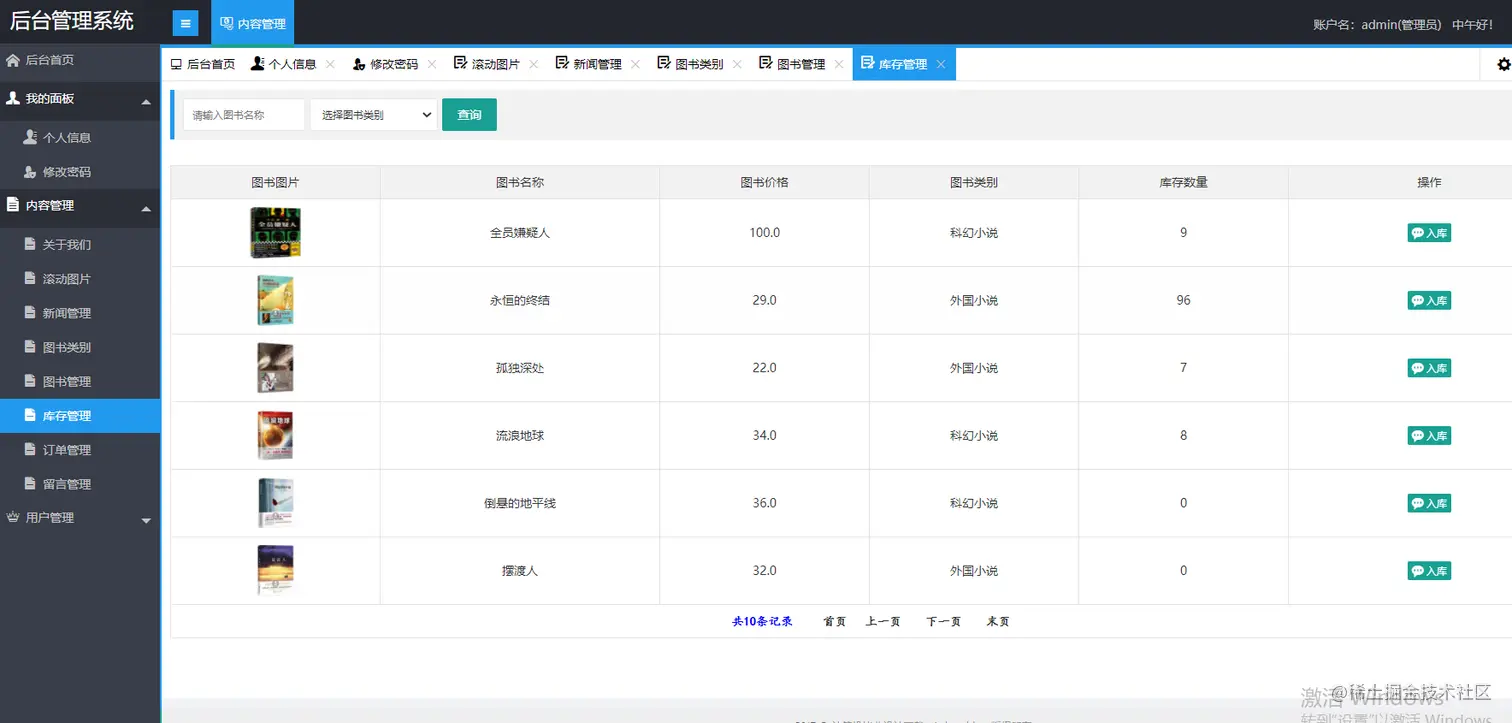Click the hamburger menu toggle icon
The image size is (1512, 723).
(x=185, y=23)
